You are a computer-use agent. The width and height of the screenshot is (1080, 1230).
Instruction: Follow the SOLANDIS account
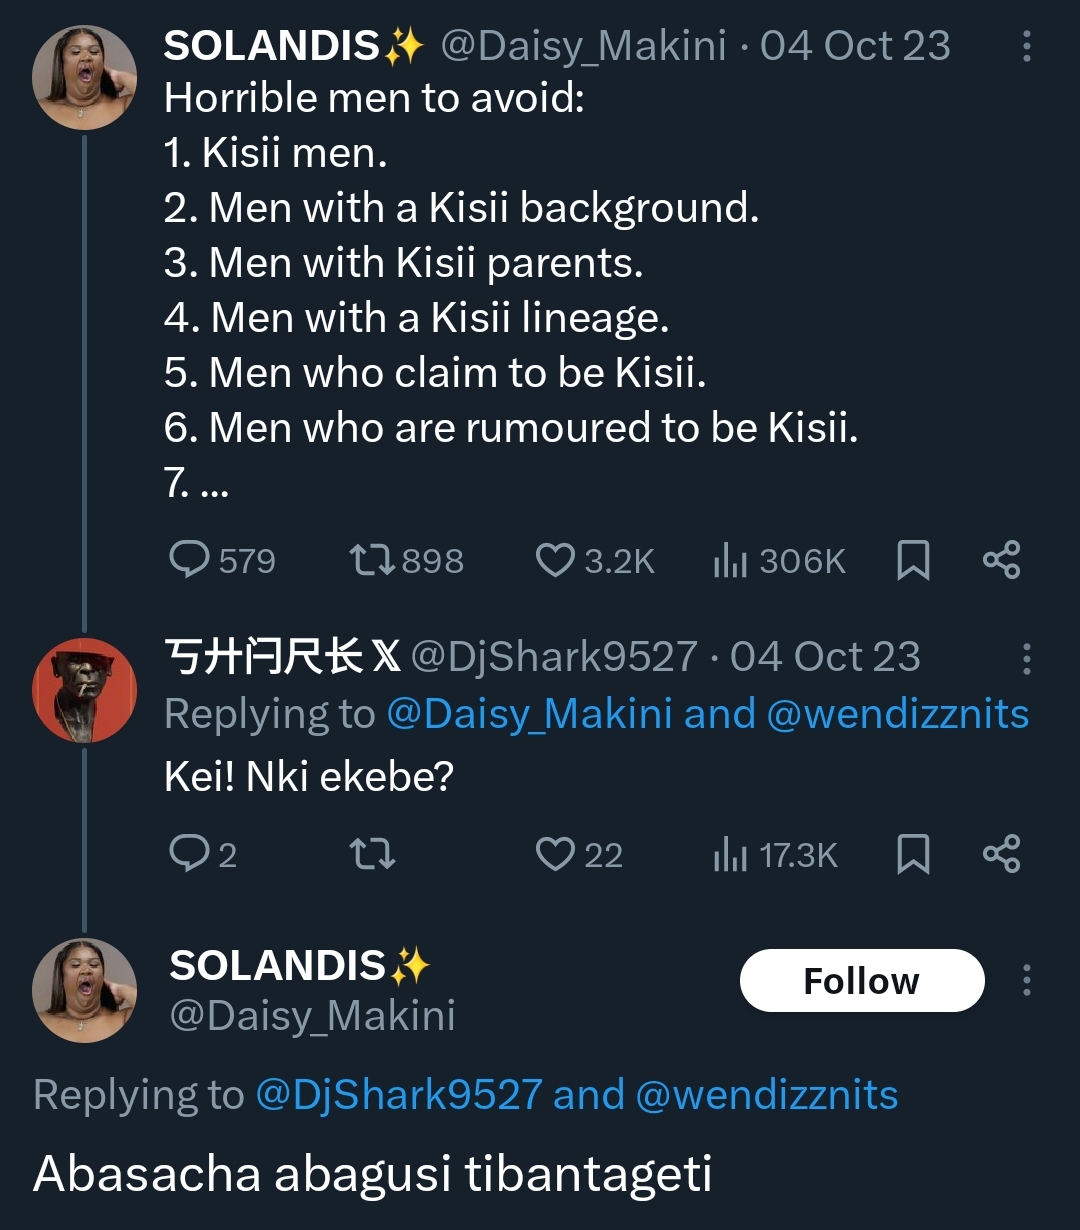click(x=861, y=981)
